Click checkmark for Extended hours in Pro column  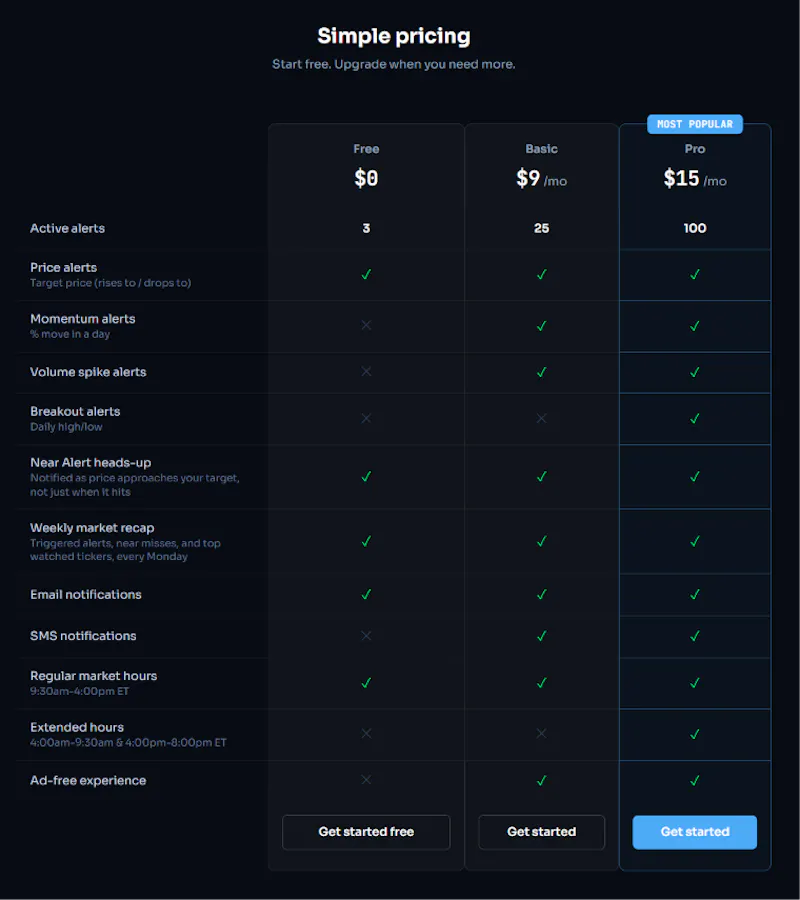694,734
